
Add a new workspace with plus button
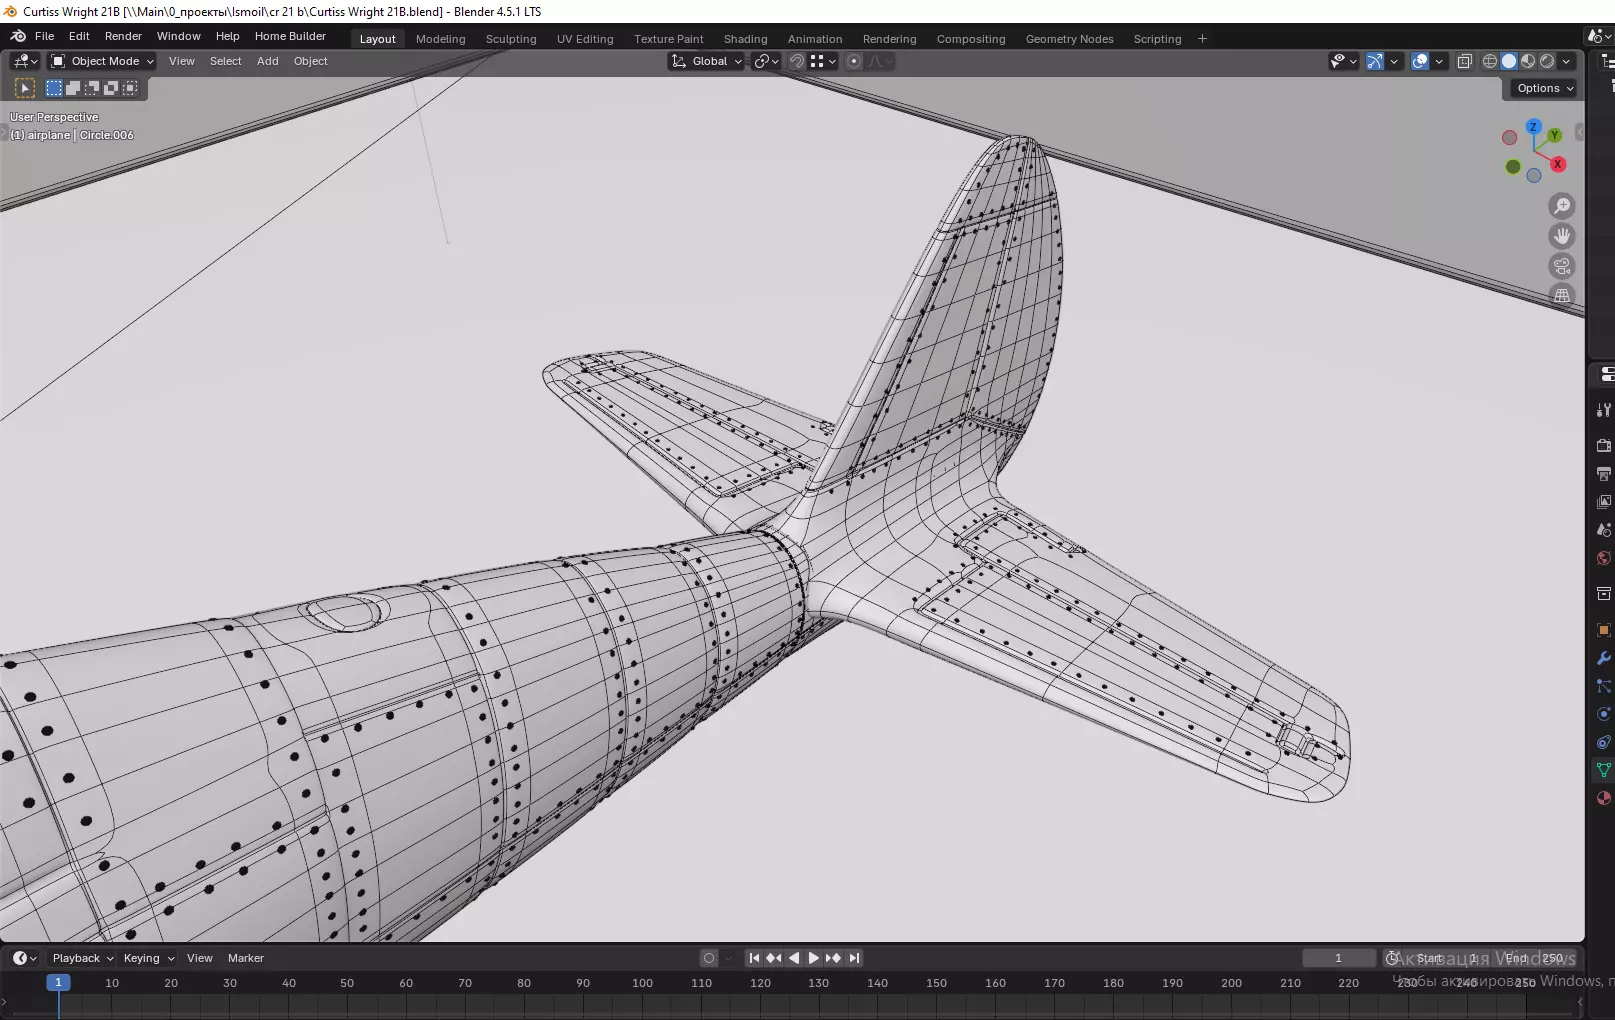[x=1203, y=39]
